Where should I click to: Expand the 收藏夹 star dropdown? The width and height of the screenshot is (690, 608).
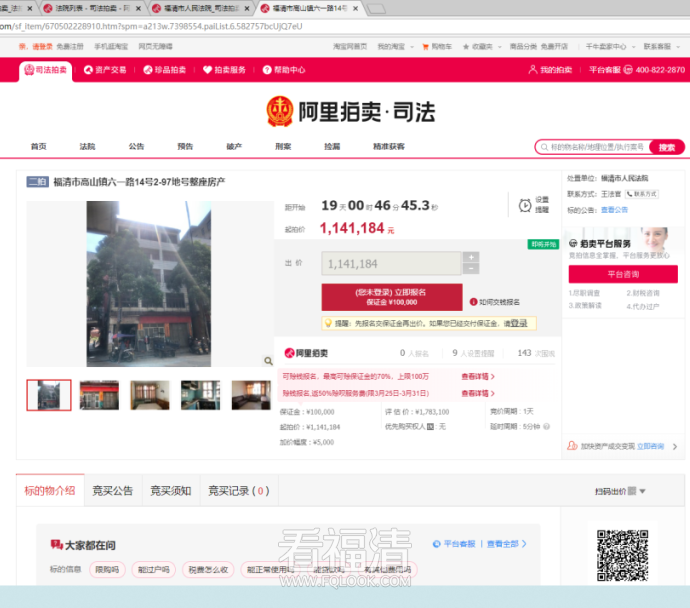[x=481, y=47]
